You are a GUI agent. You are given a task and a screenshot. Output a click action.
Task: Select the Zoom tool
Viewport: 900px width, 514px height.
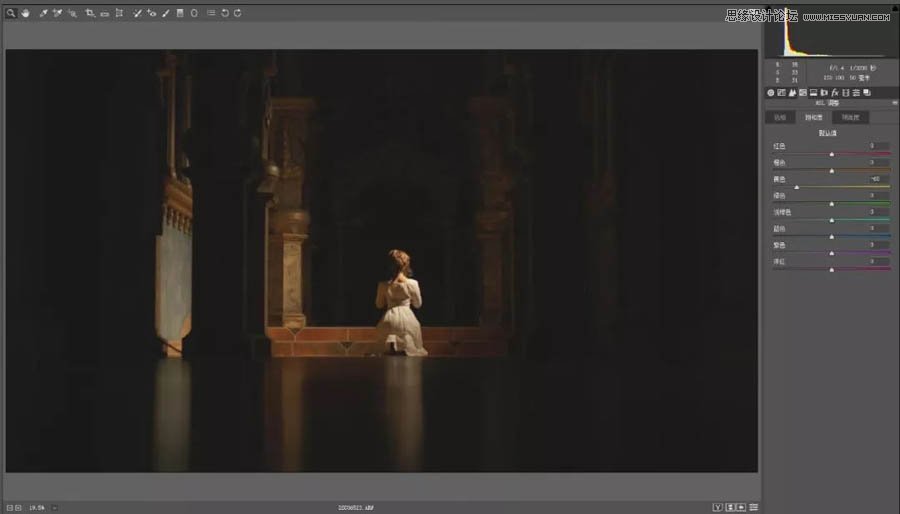(x=10, y=13)
